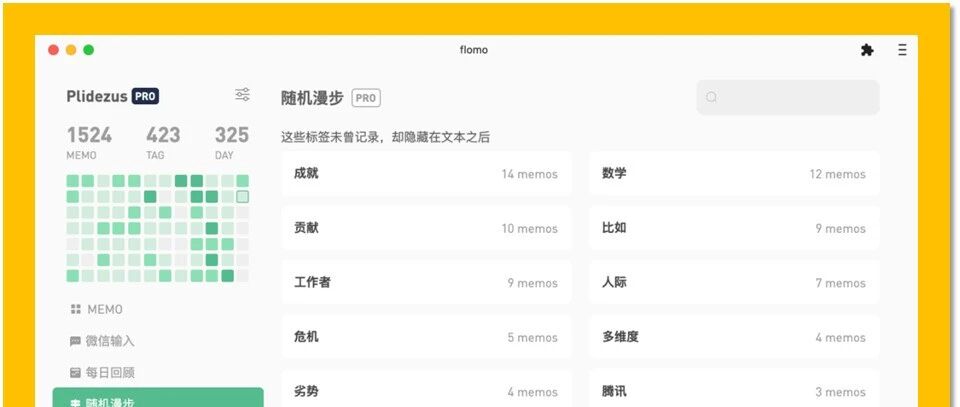Screen dimensions: 960x407
Task: Click the 随机漫步 page heading
Action: tap(312, 98)
